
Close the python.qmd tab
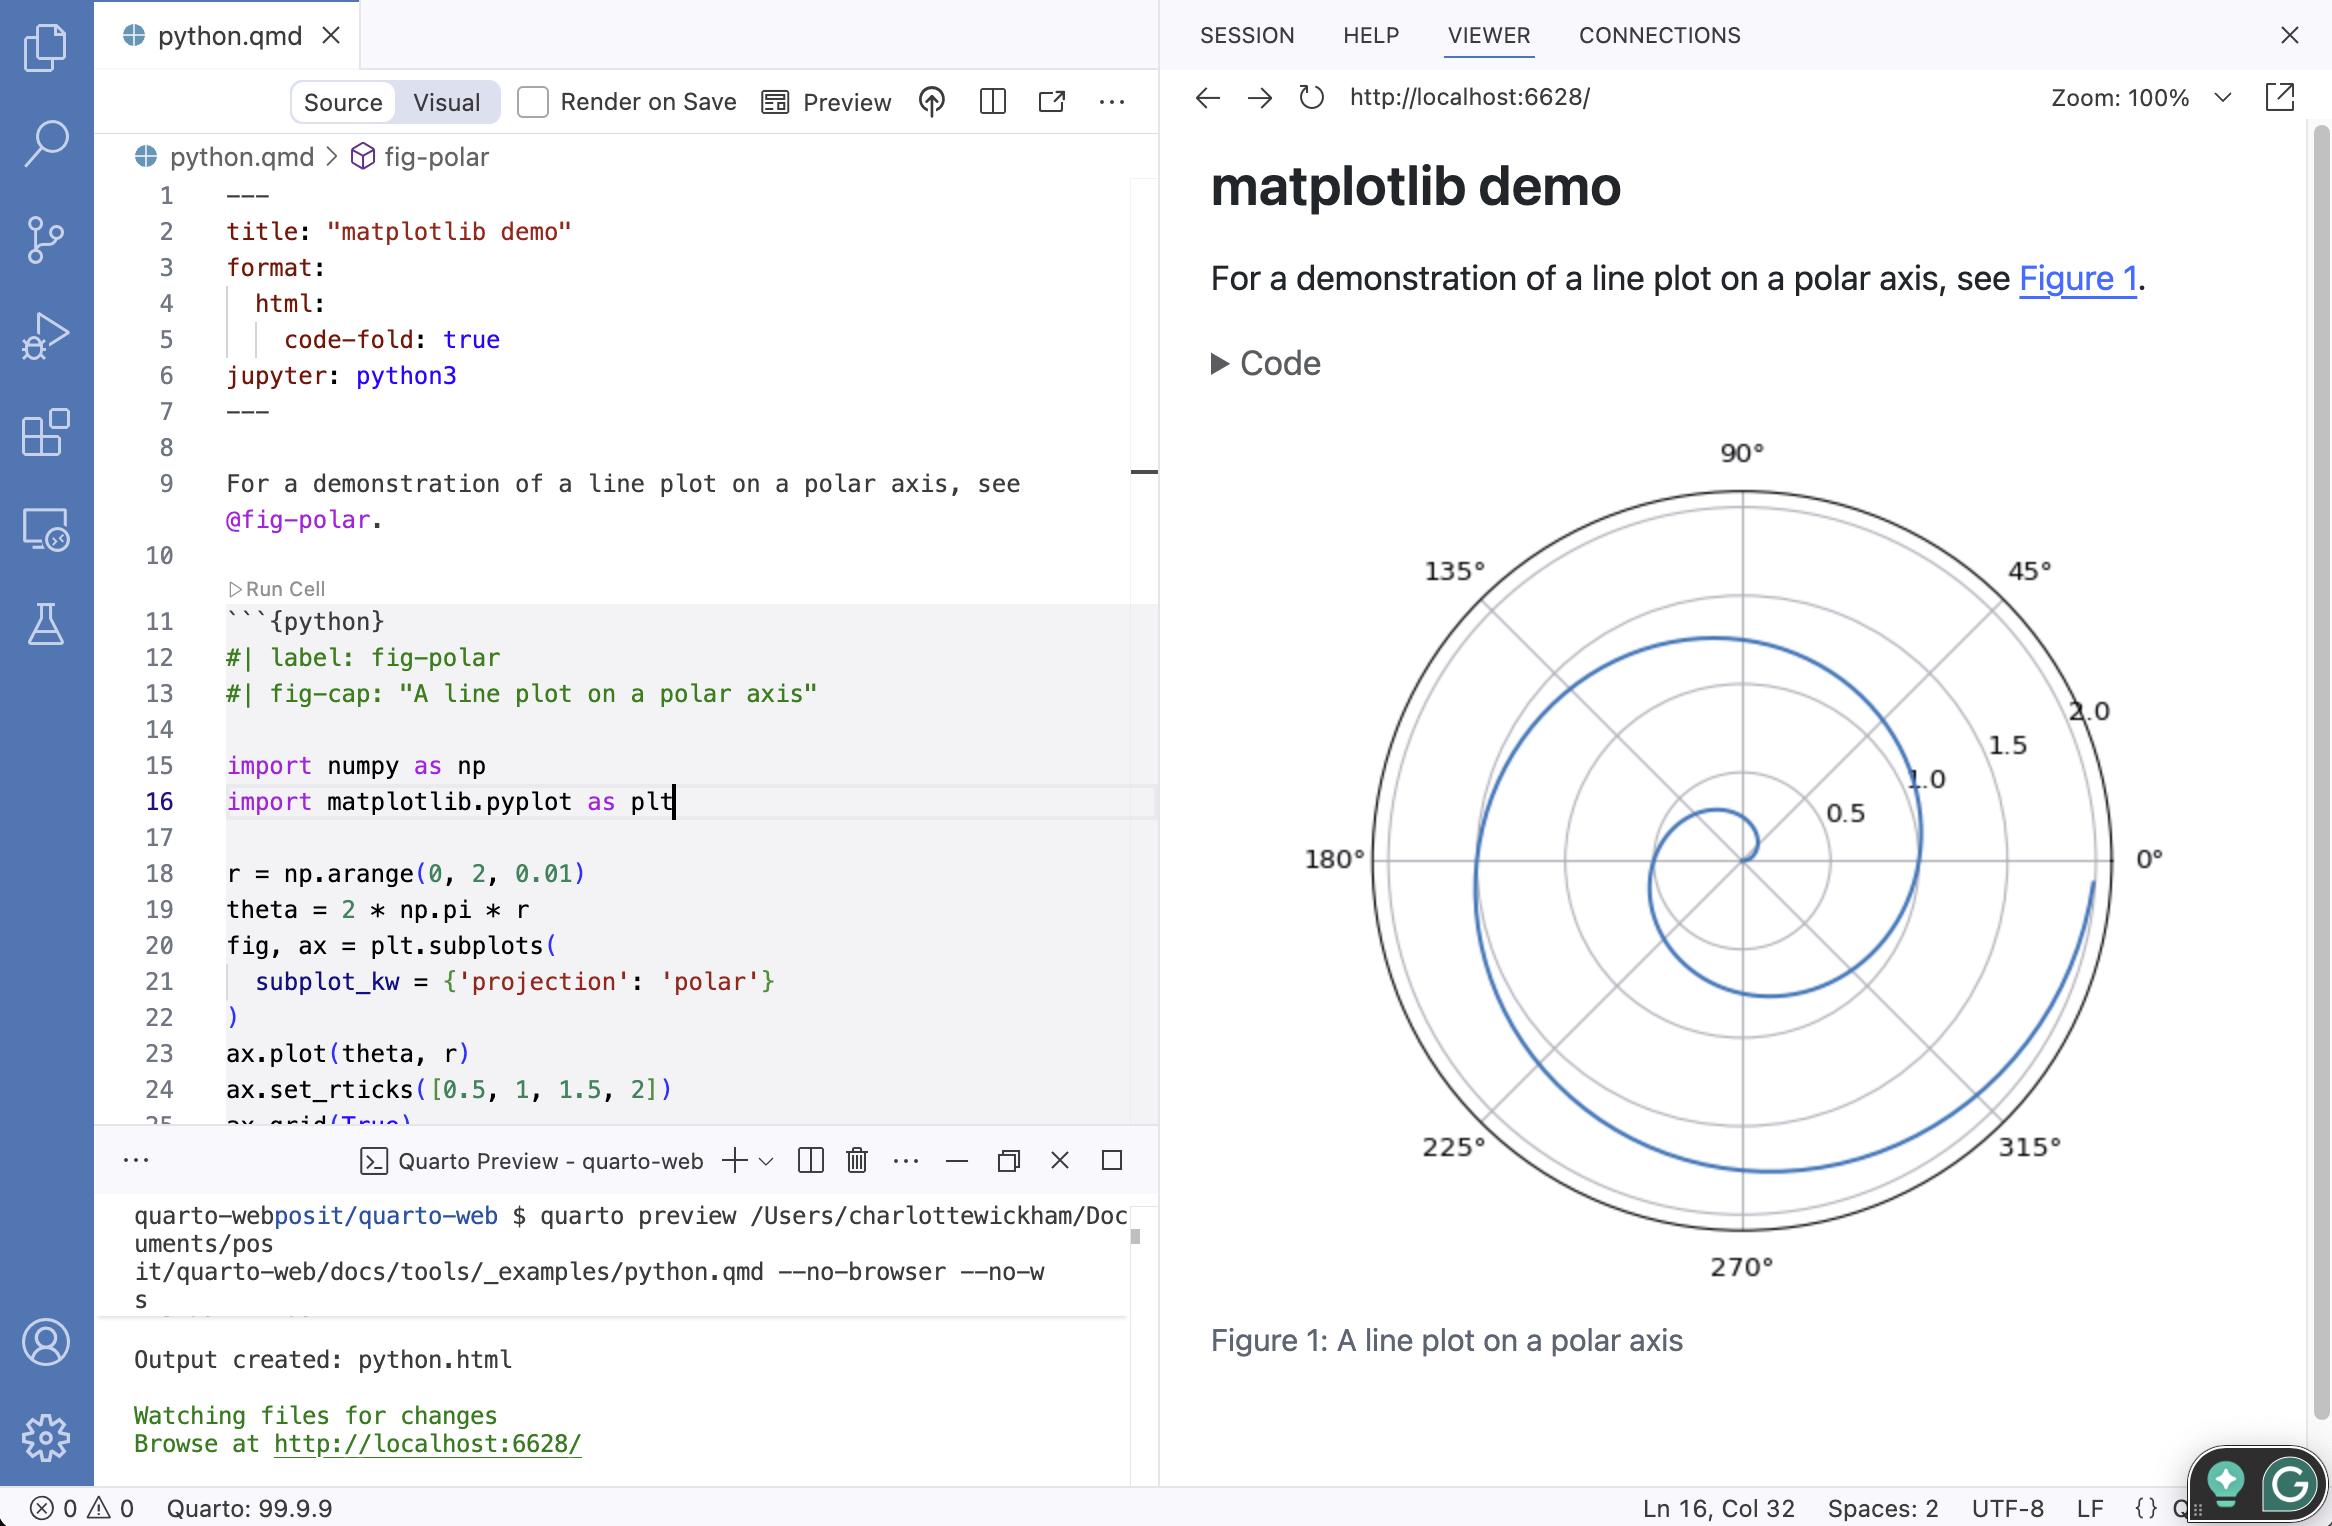click(x=331, y=36)
